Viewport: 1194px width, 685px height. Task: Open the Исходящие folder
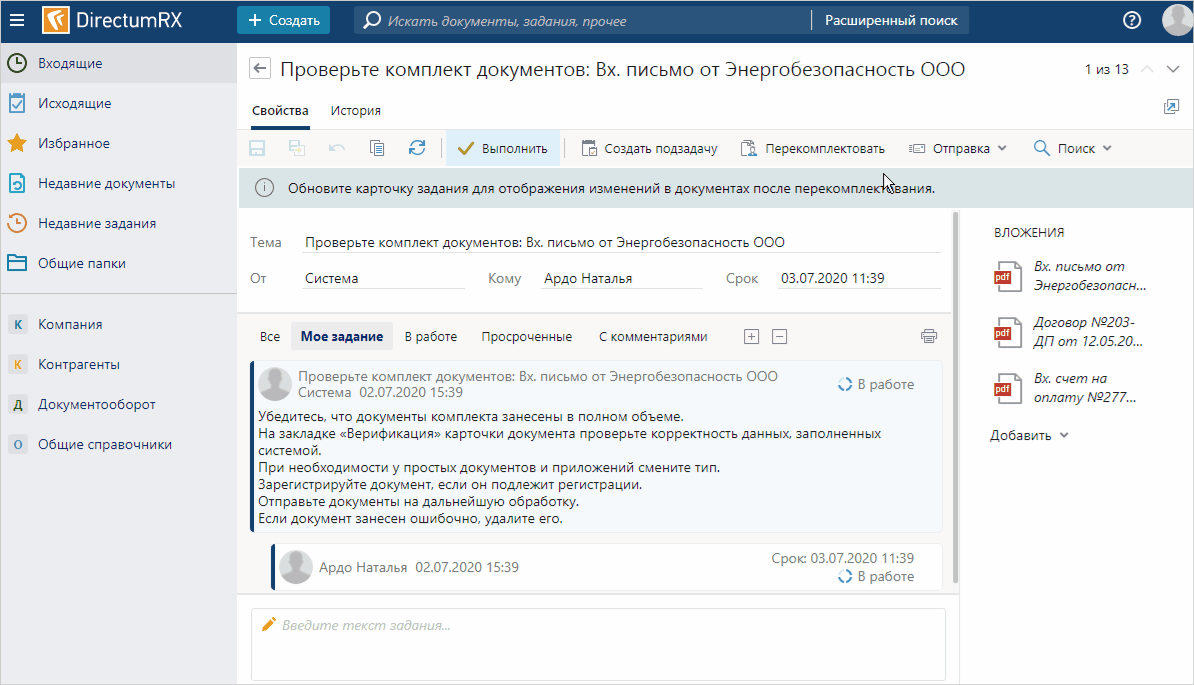119,104
